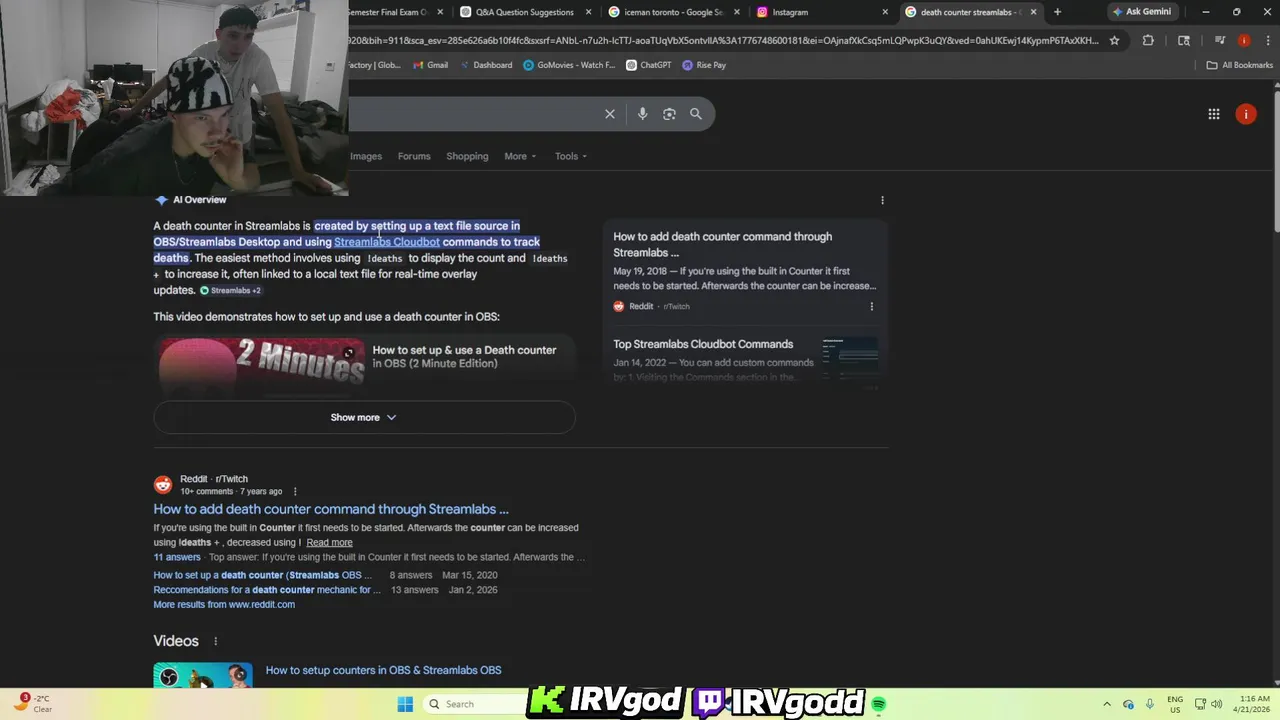Screen dimensions: 1280x720
Task: Open Rise Pay bookmark
Action: pyautogui.click(x=704, y=65)
